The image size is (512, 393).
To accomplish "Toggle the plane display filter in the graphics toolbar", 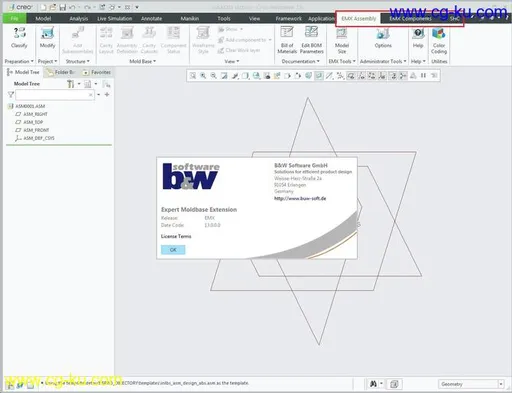I will click(351, 76).
